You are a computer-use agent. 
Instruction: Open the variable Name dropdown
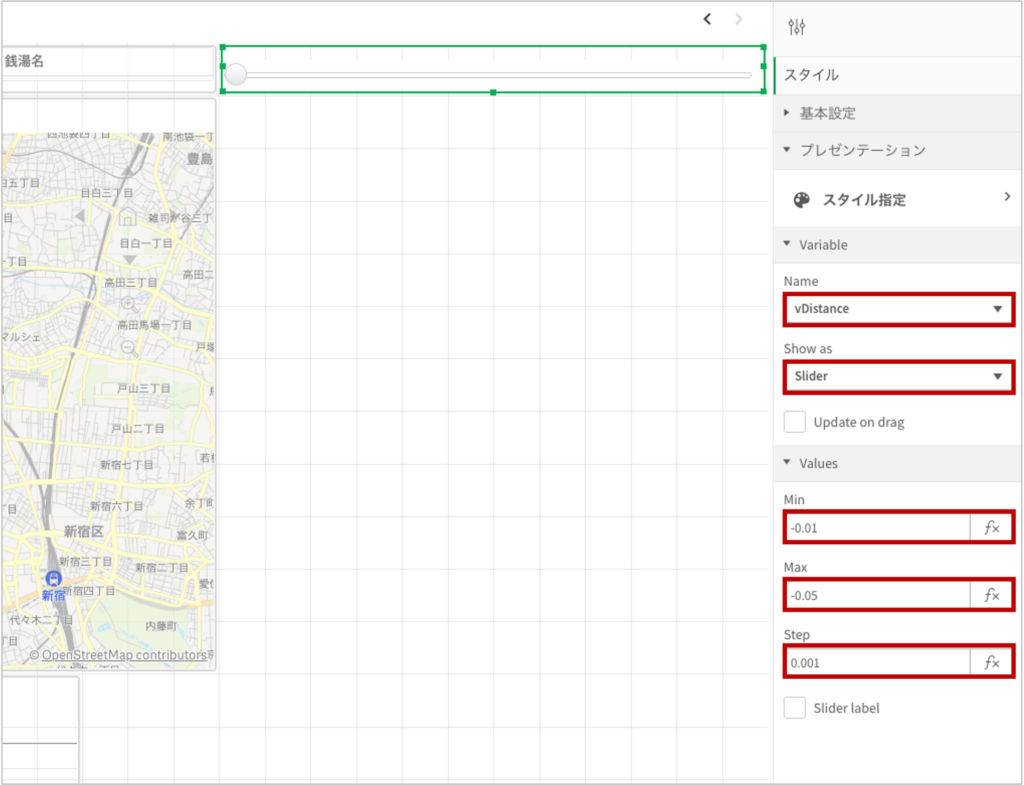click(x=898, y=309)
